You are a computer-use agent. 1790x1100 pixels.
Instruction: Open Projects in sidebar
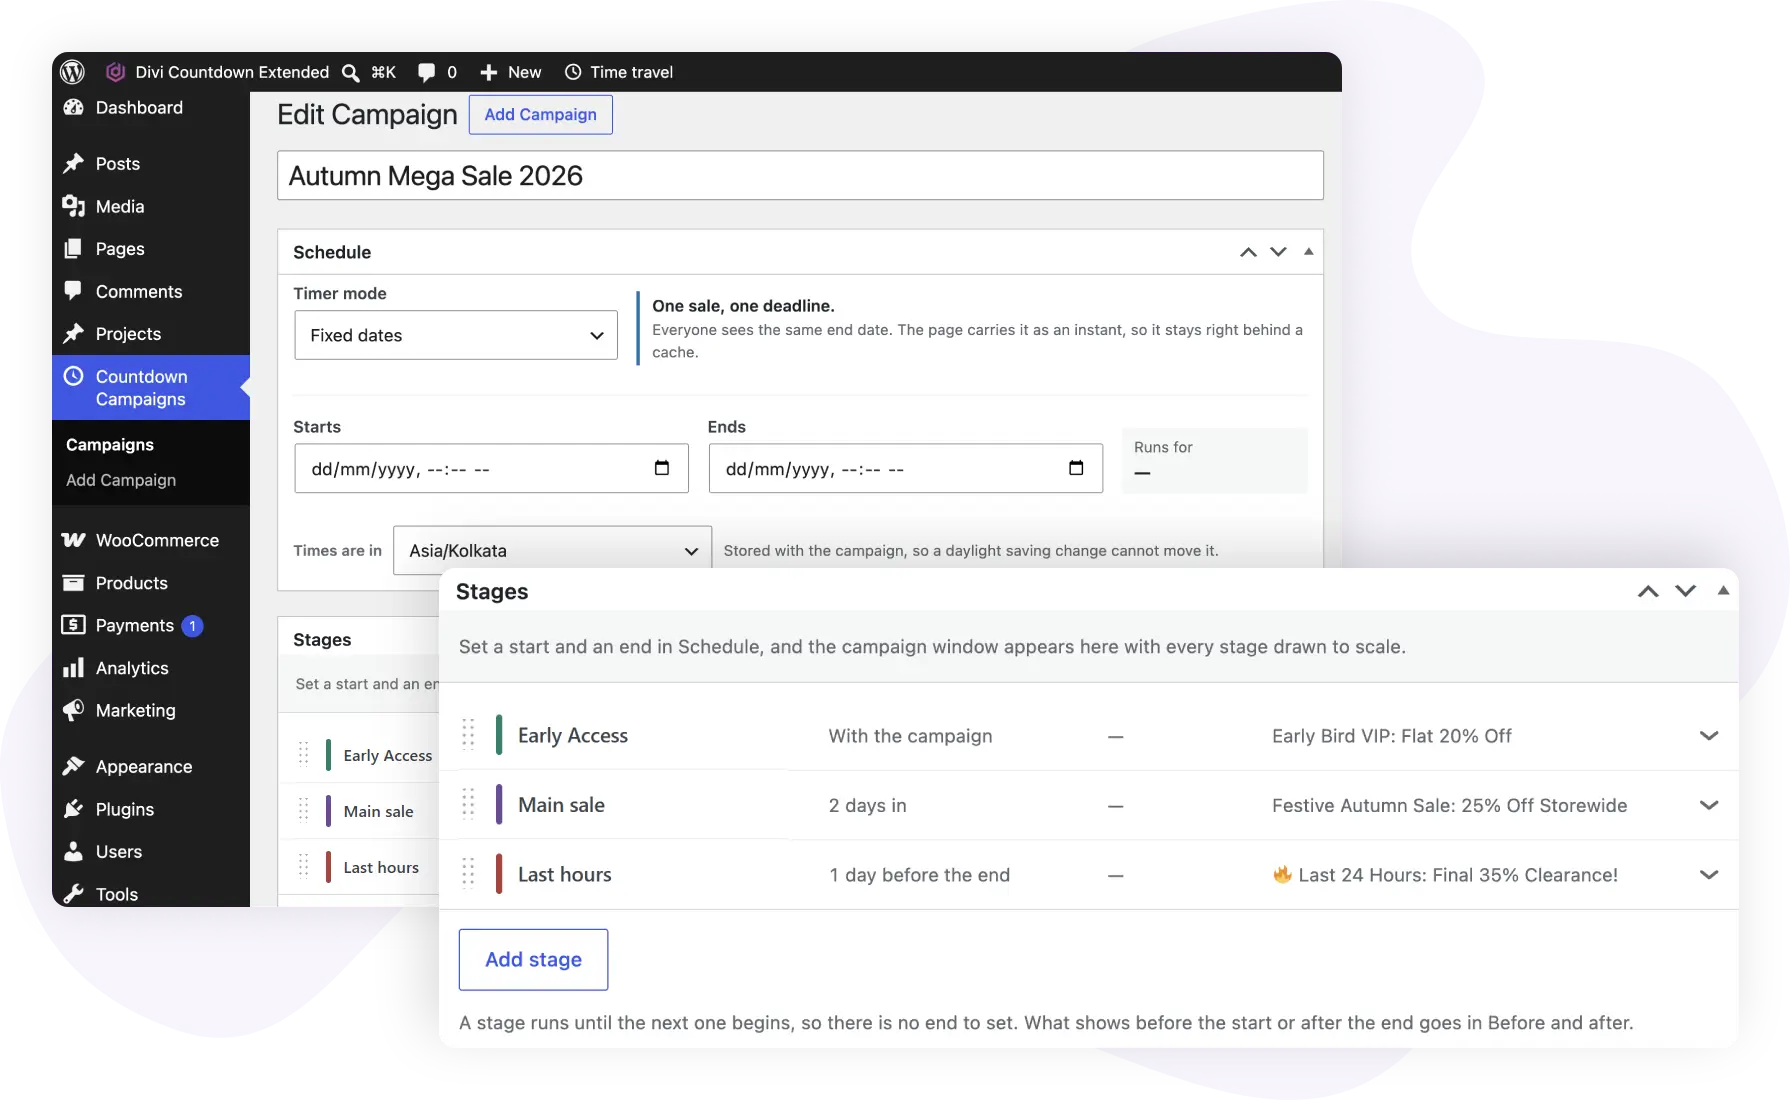pyautogui.click(x=151, y=333)
